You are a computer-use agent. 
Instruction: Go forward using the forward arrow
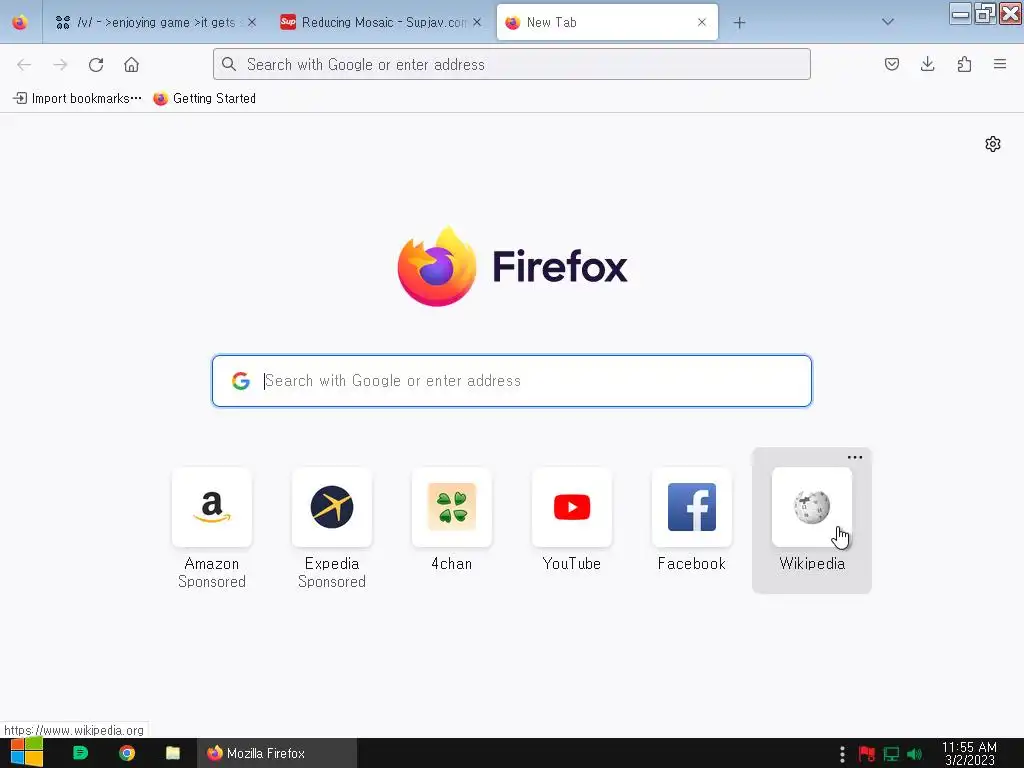point(60,65)
